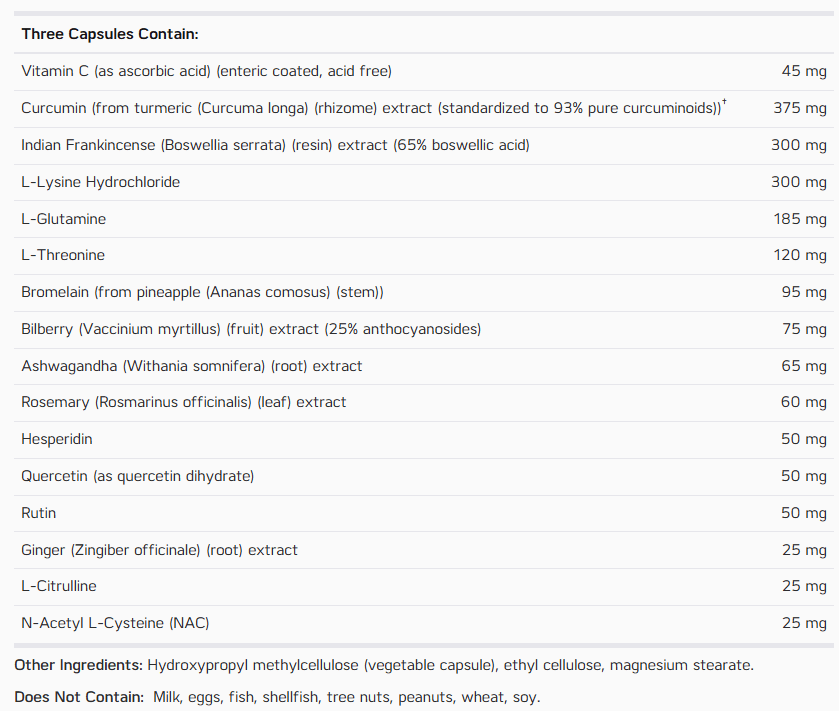The width and height of the screenshot is (839, 711).
Task: Select the L-Threonine row
Action: [x=424, y=256]
